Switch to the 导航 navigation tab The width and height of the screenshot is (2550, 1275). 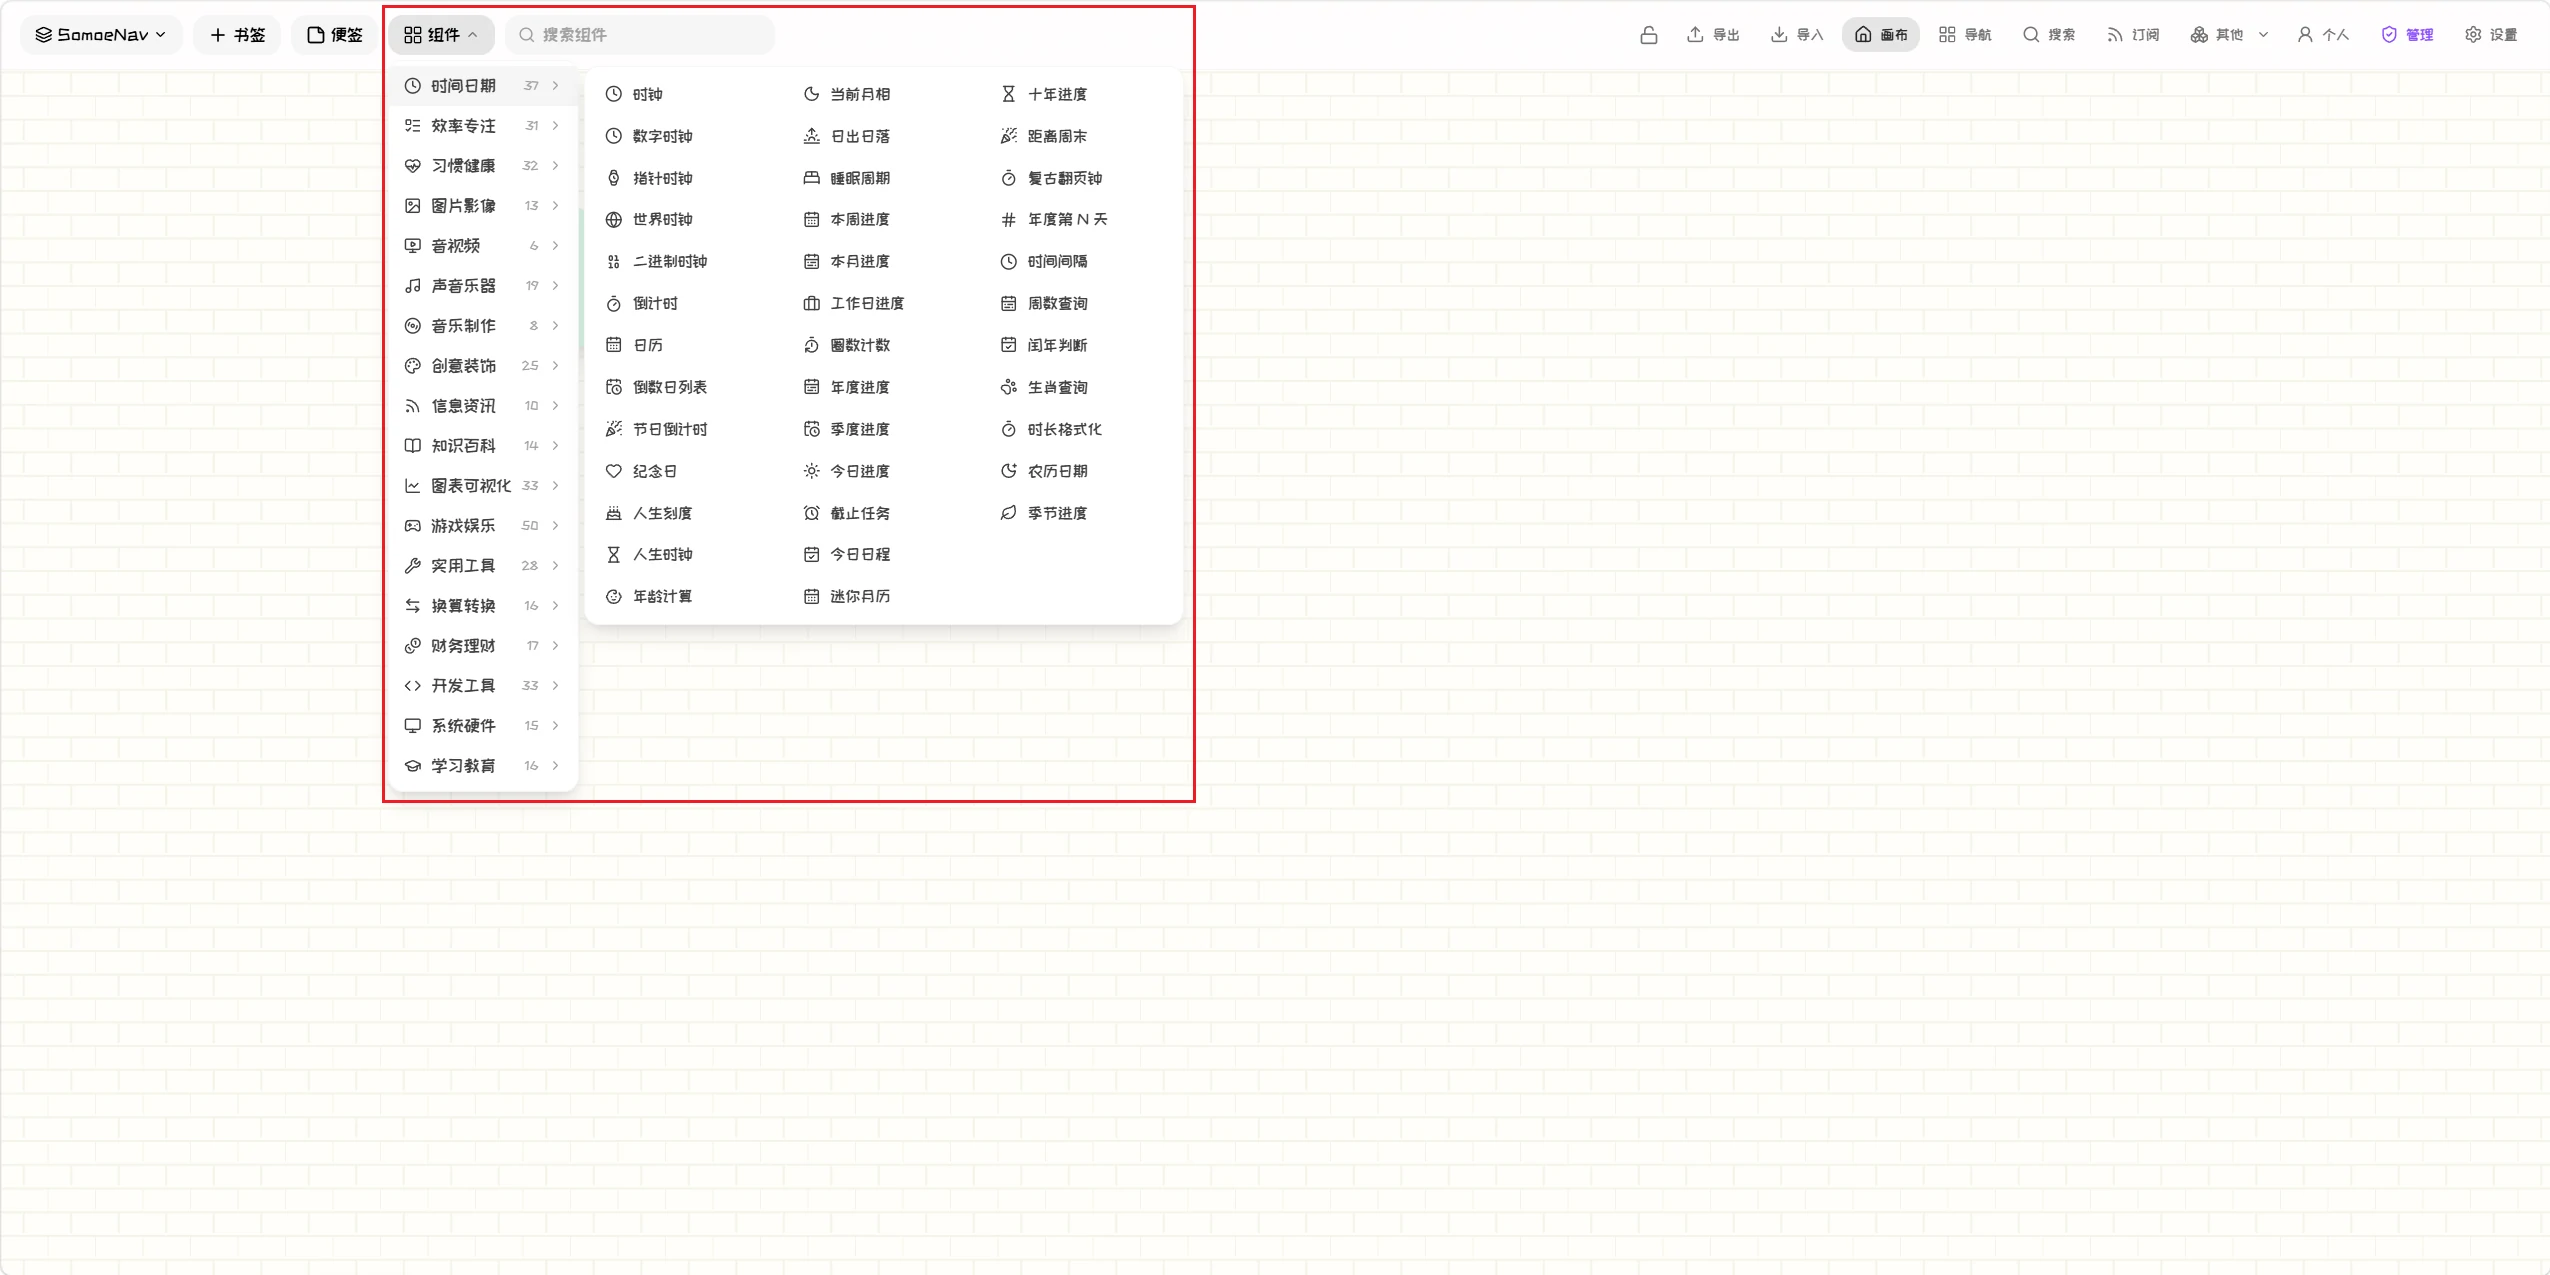coord(1965,35)
